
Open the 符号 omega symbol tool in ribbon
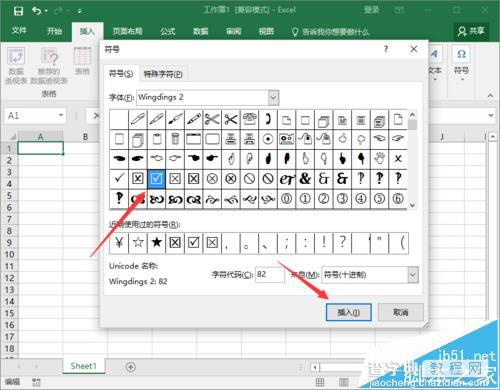pyautogui.click(x=462, y=63)
